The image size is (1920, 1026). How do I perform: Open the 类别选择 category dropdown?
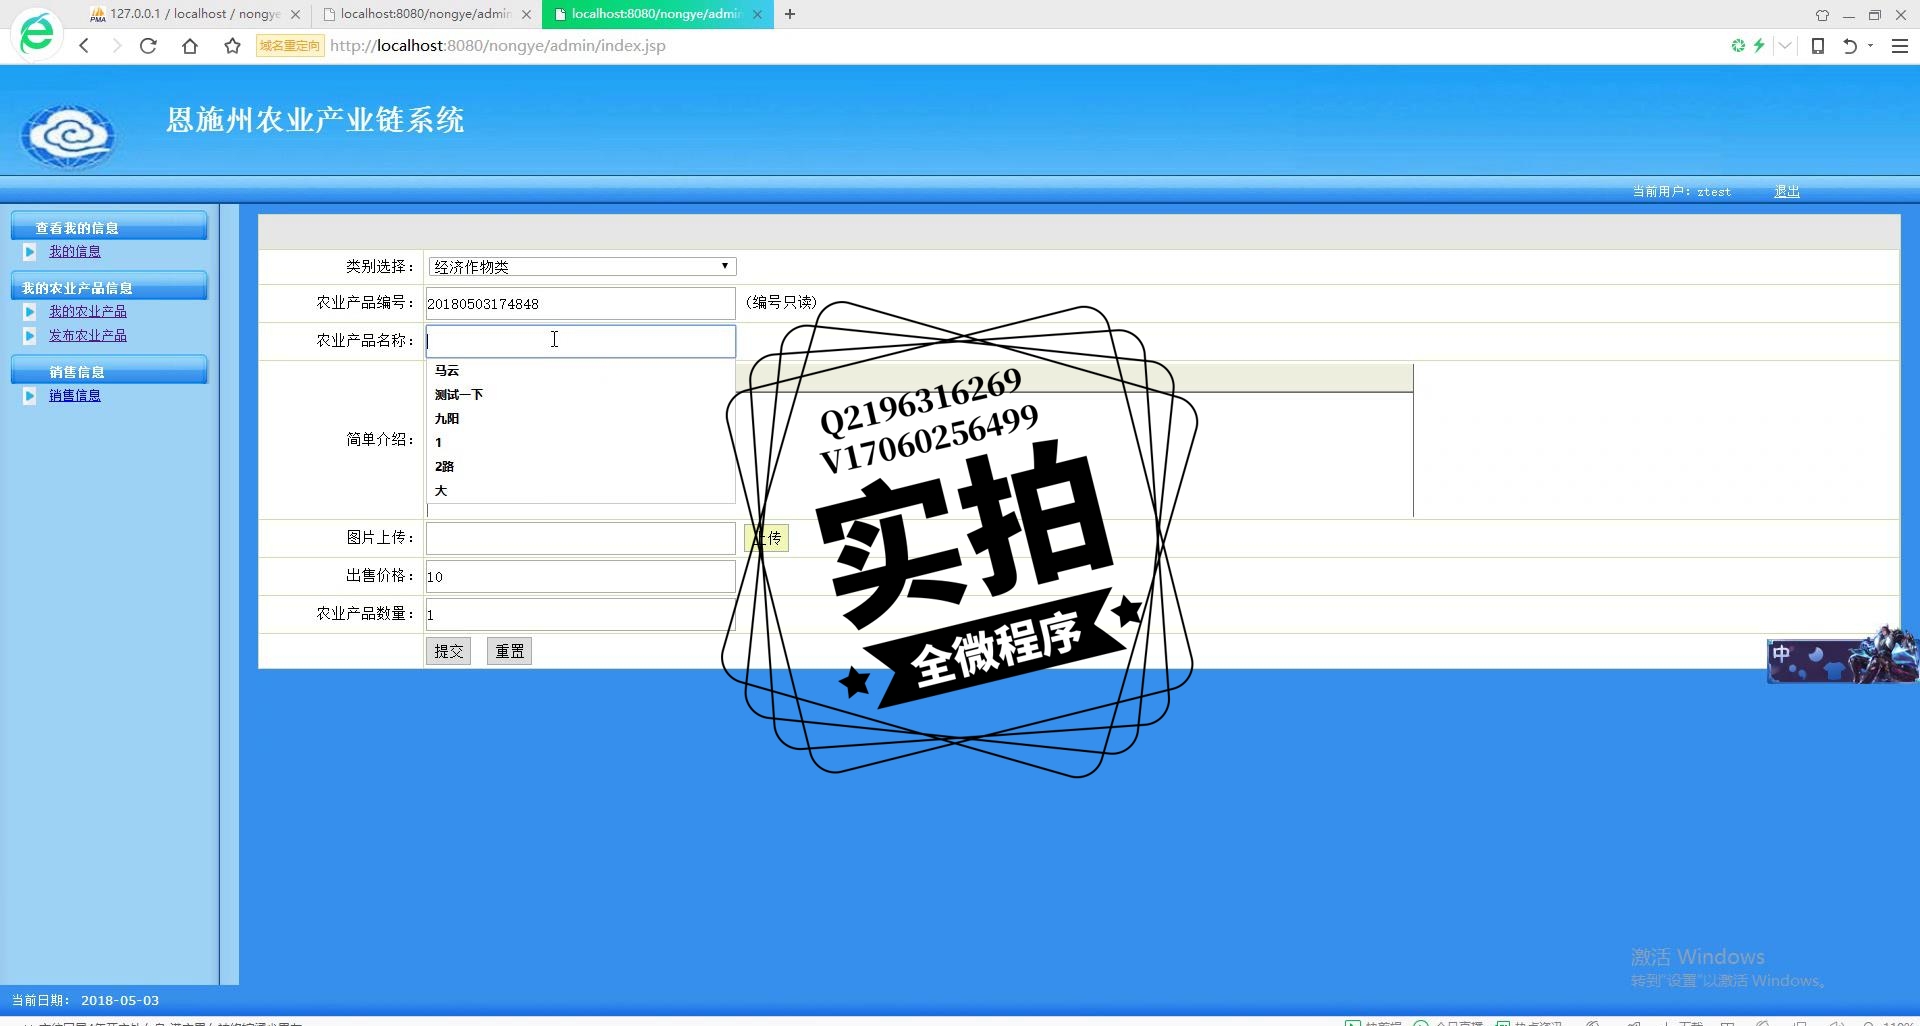tap(582, 266)
